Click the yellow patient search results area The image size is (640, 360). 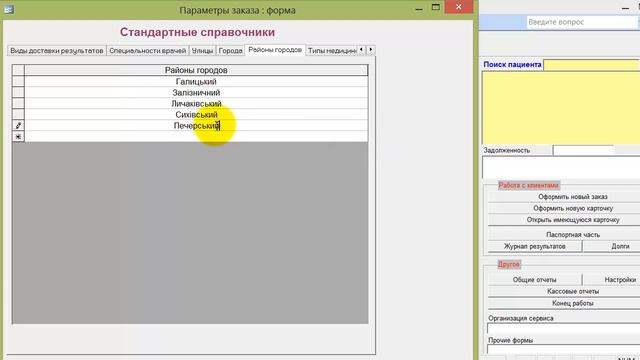pyautogui.click(x=561, y=108)
